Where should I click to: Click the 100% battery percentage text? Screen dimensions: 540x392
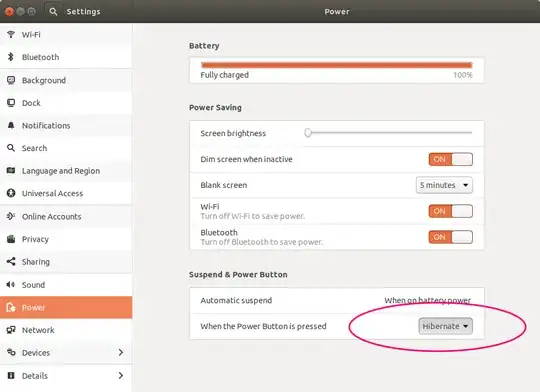point(463,75)
